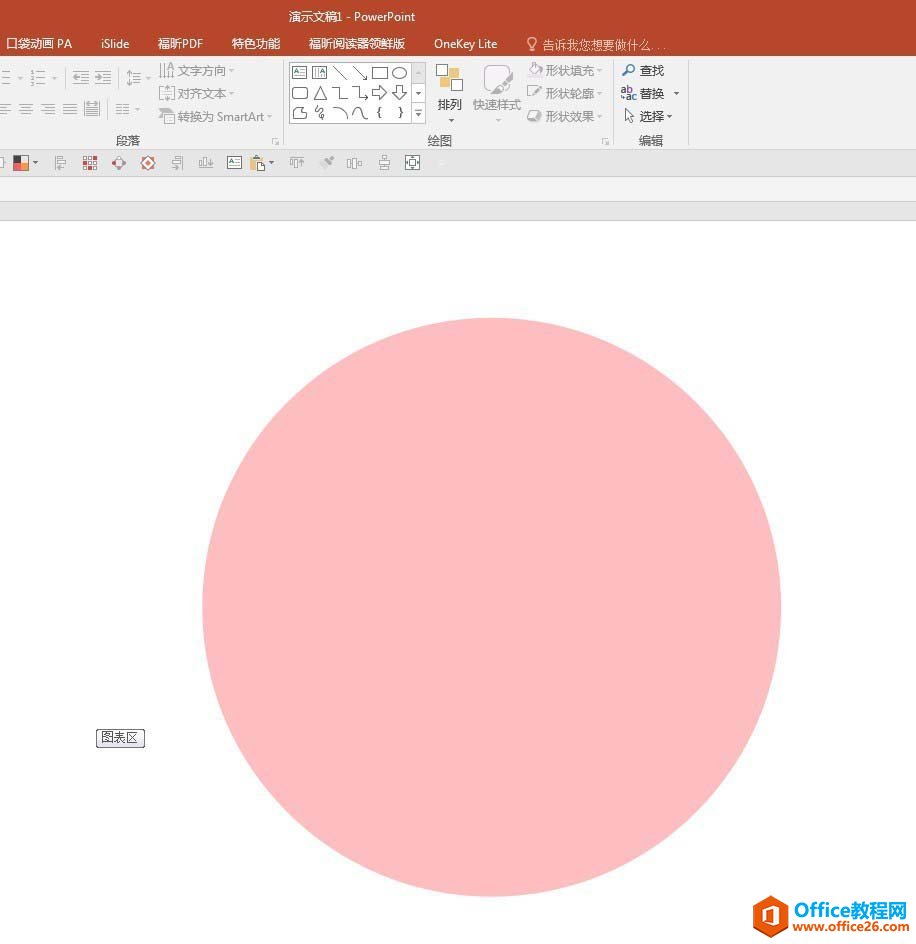Select the elbow arrow connector shape

click(360, 93)
